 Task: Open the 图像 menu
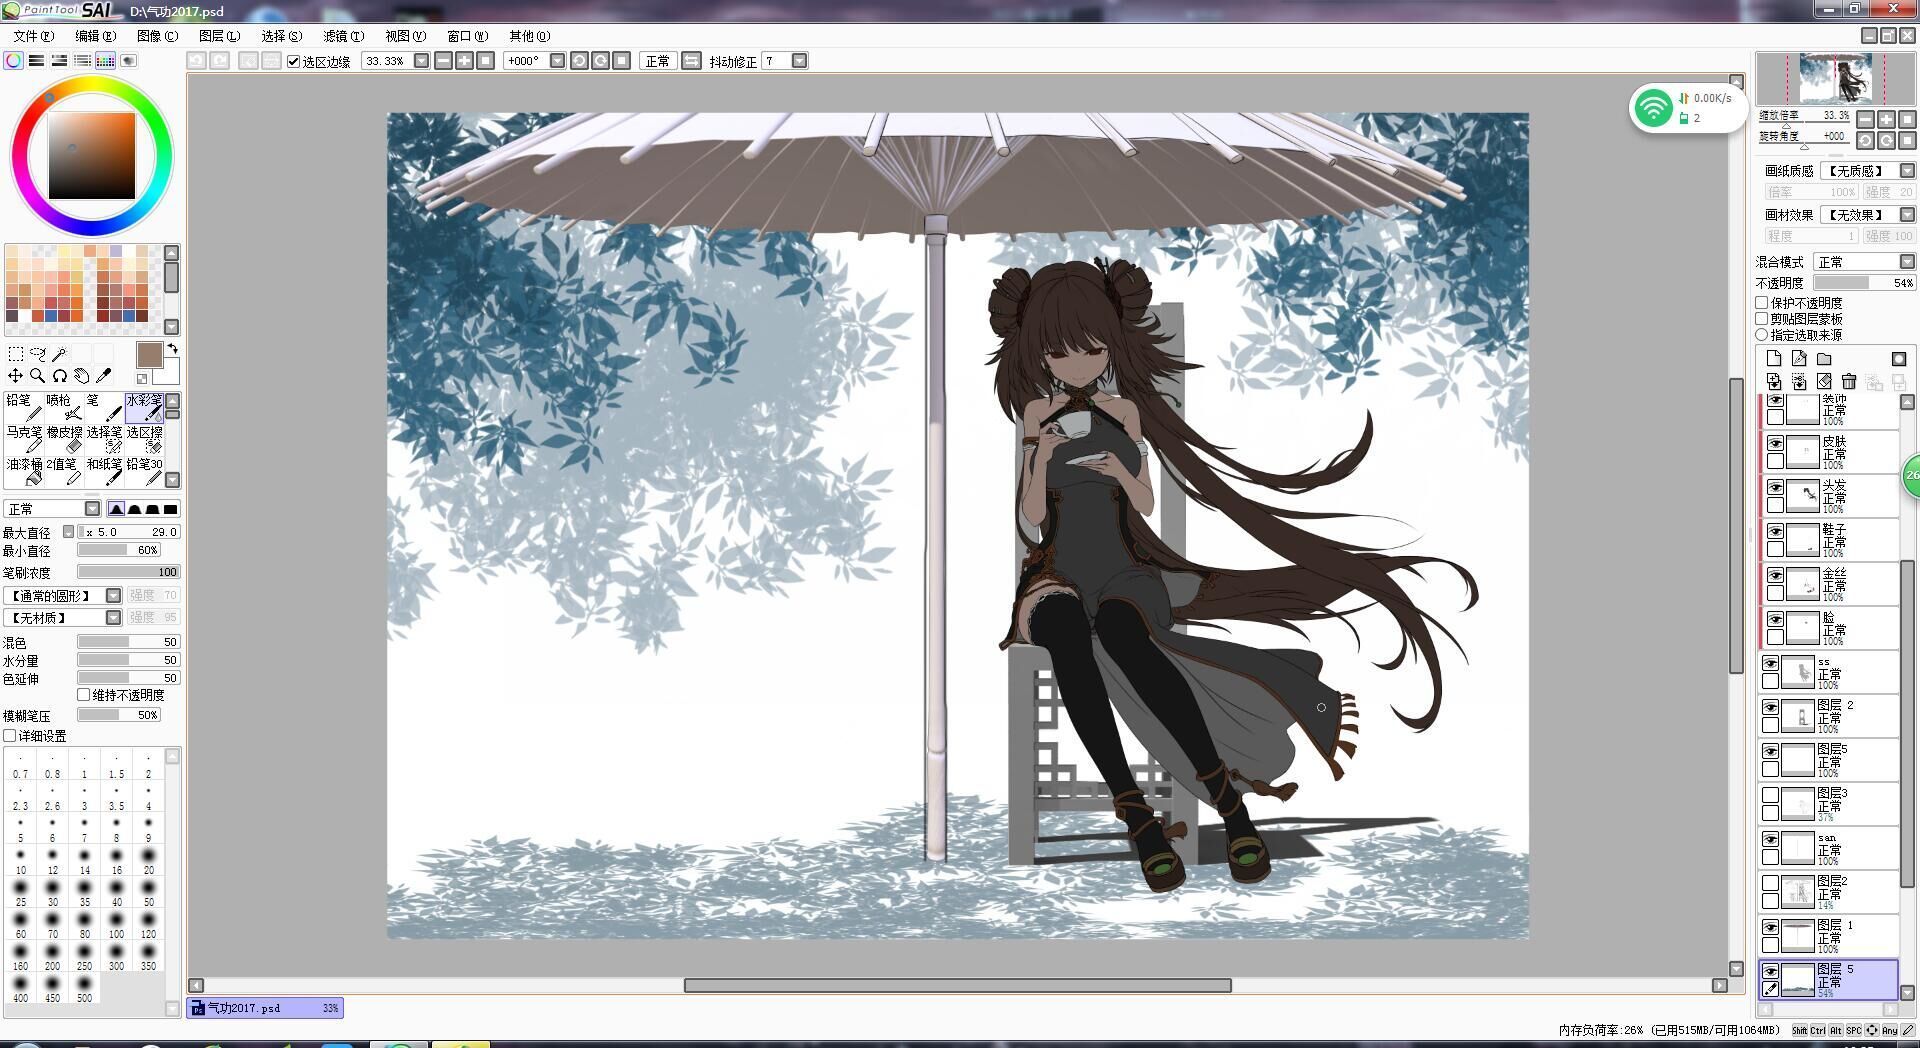coord(158,36)
